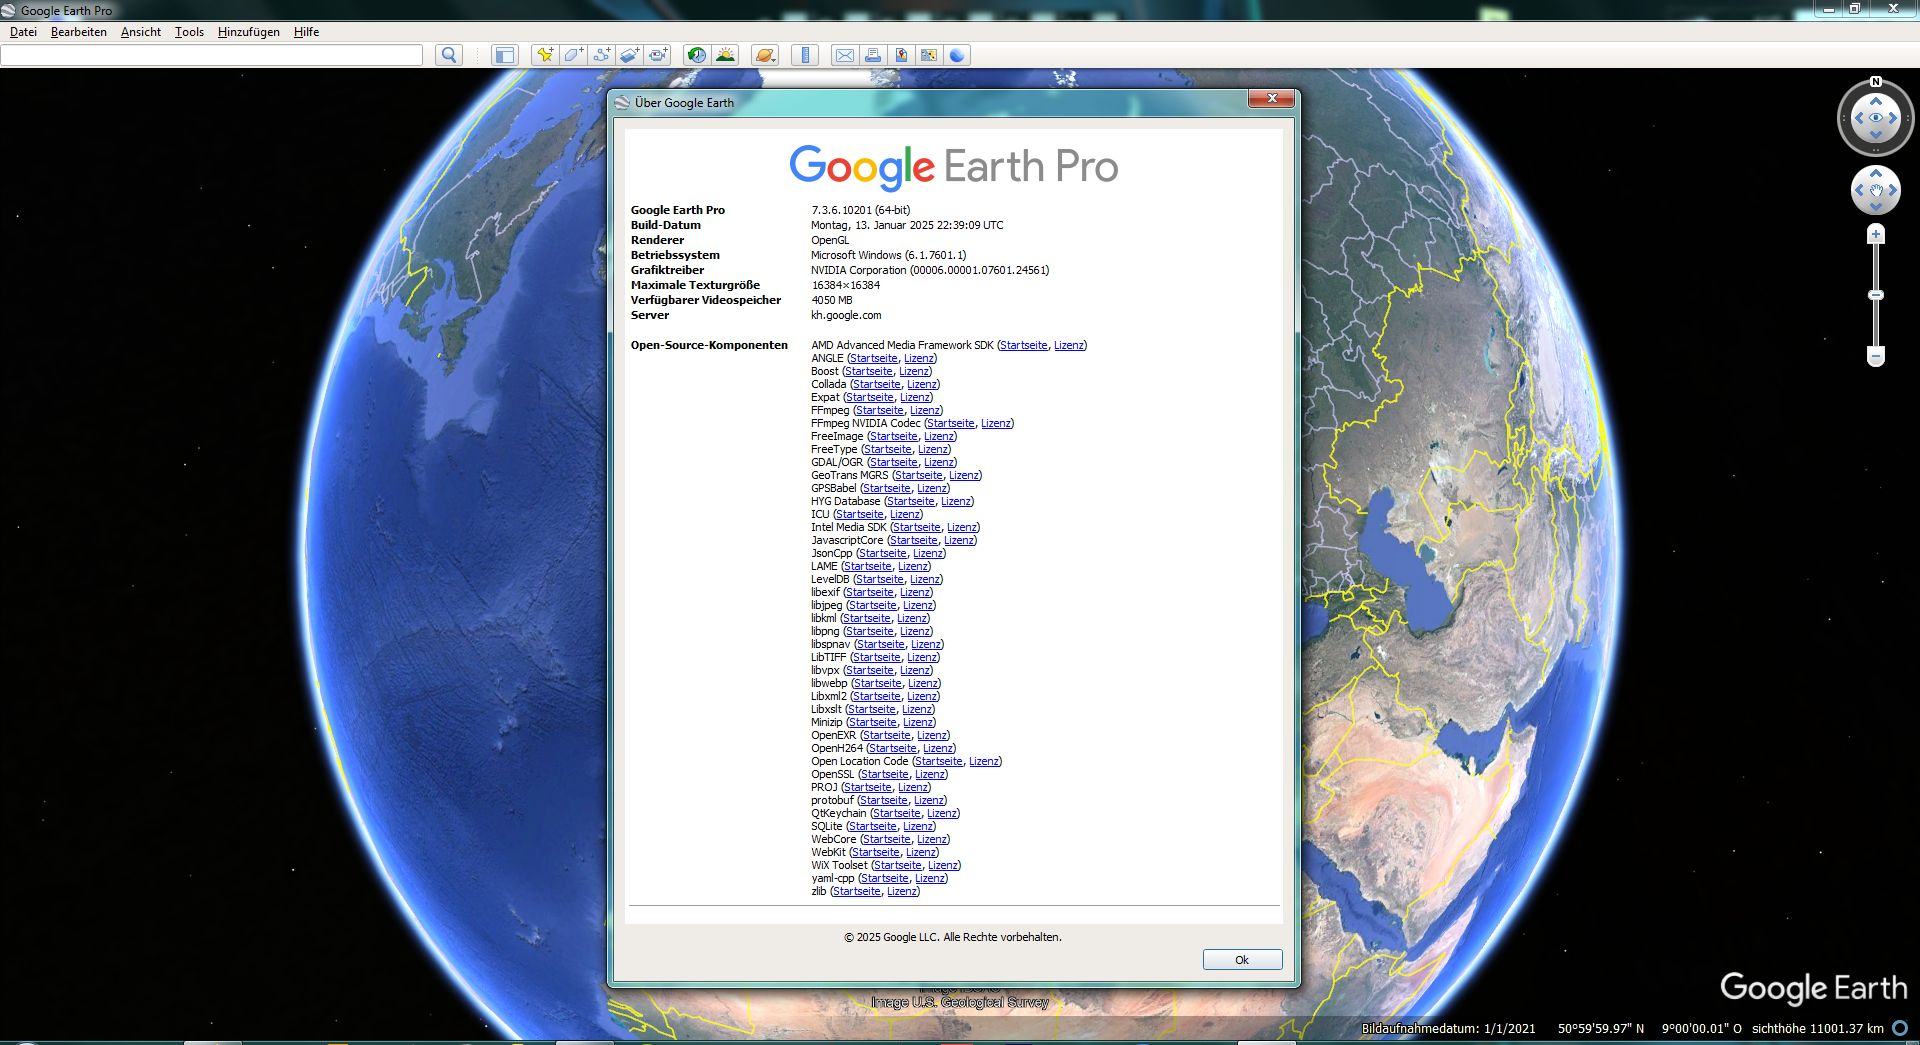Click the Bildaufnahmedatum 1/1/2021 status text
The height and width of the screenshot is (1045, 1920).
[x=1448, y=1028]
